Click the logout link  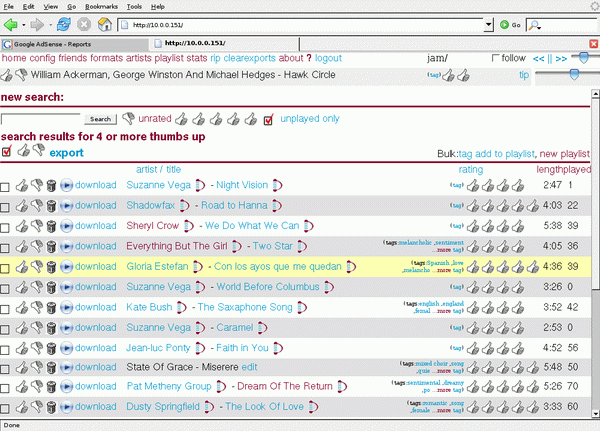tap(328, 58)
